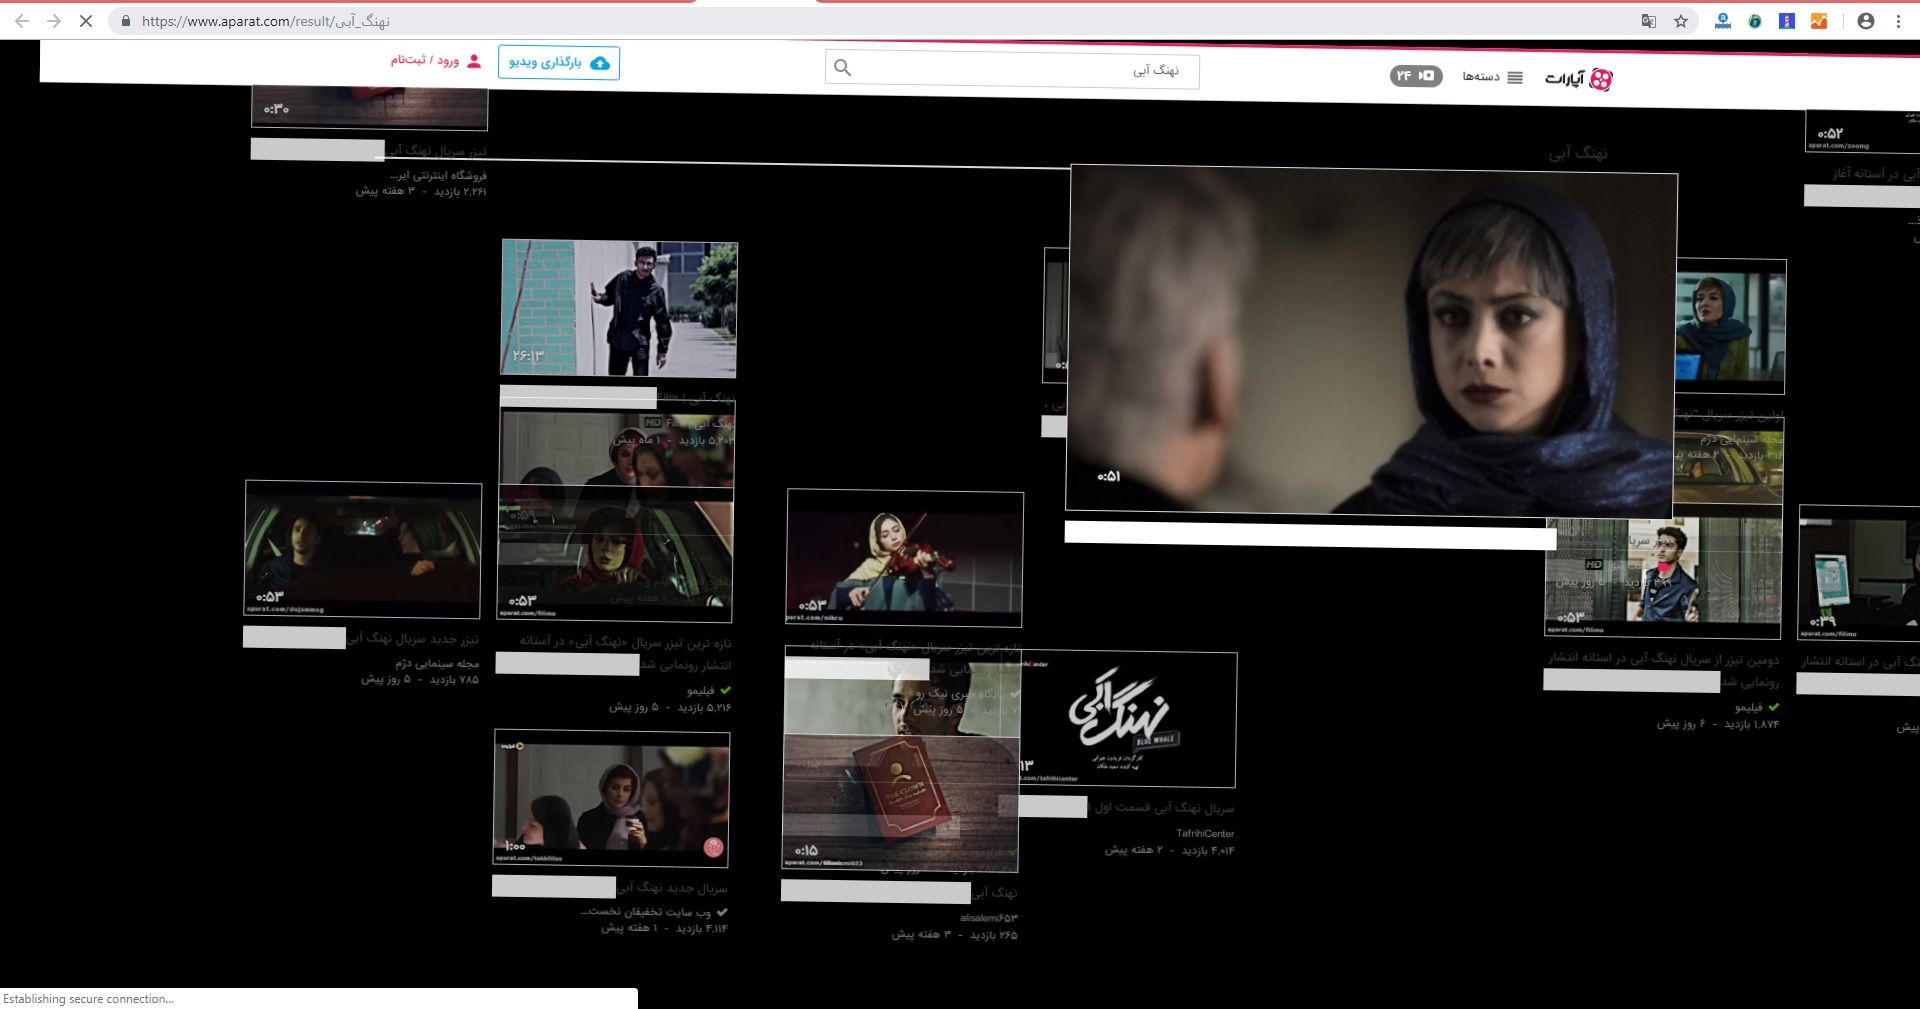1920x1009 pixels.
Task: Open the red book 0:15 thumbnail
Action: point(900,802)
